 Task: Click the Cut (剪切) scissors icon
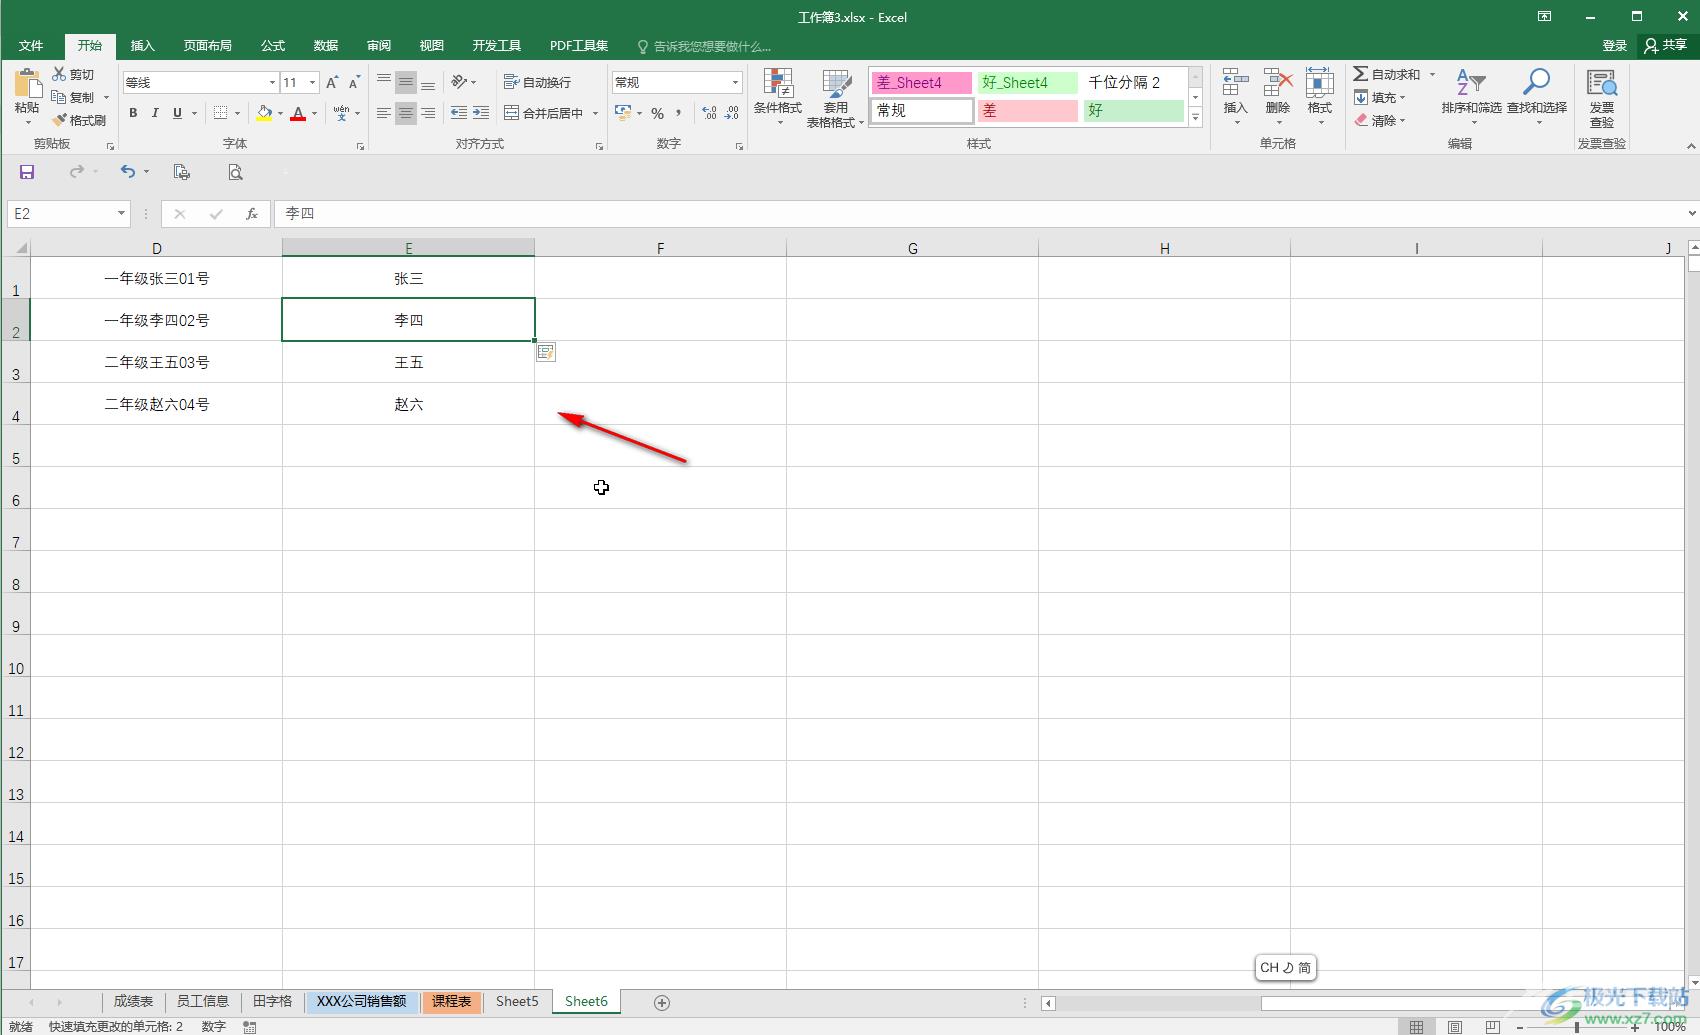59,74
